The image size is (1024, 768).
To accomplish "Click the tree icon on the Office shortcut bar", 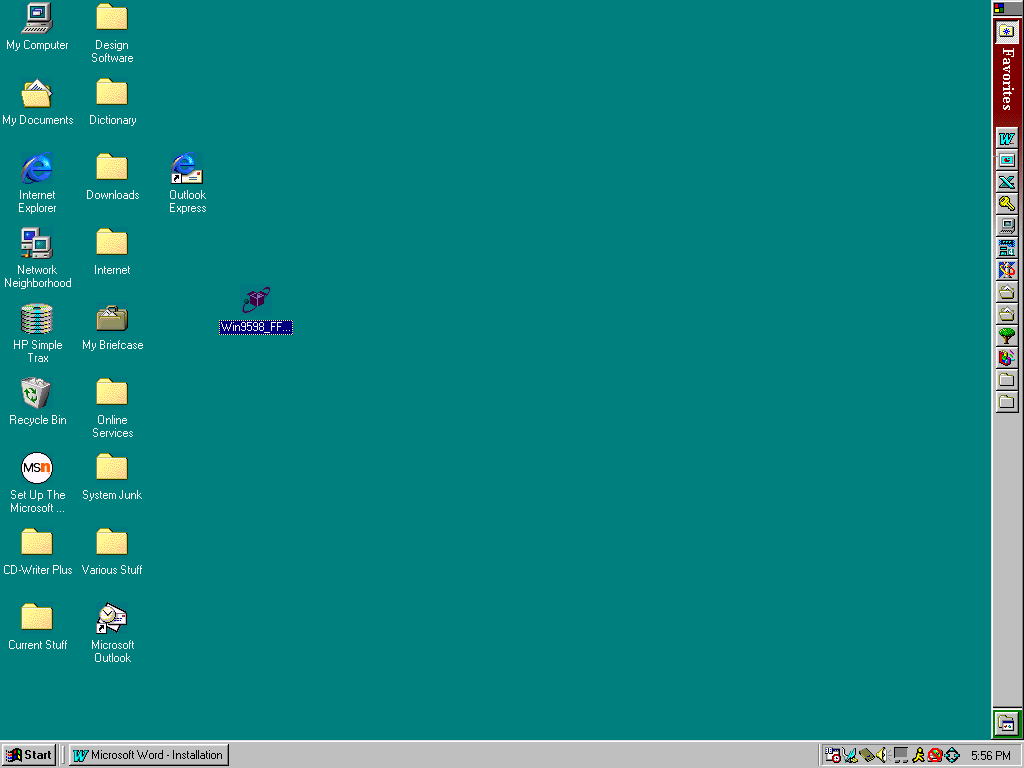I will click(x=1006, y=336).
